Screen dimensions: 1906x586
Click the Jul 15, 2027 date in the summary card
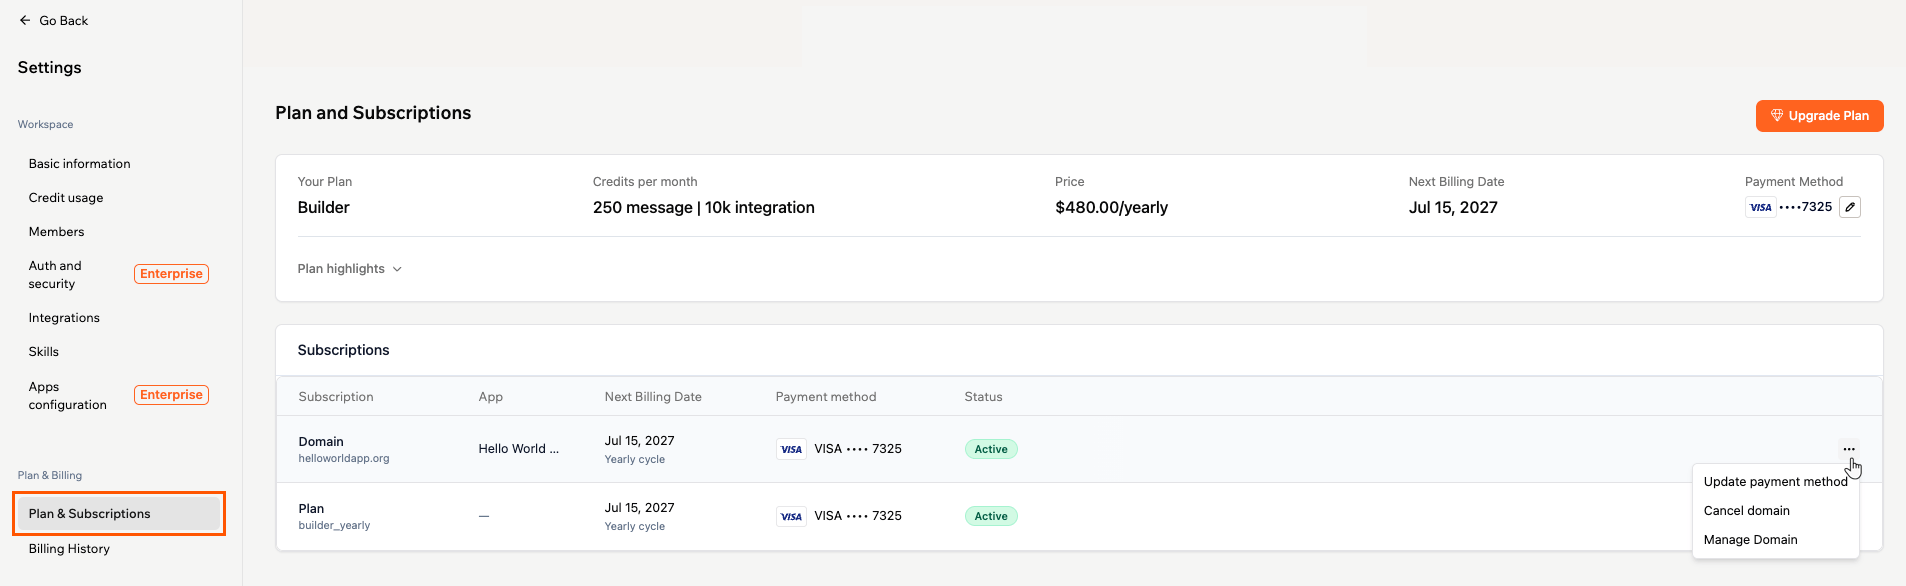1453,208
